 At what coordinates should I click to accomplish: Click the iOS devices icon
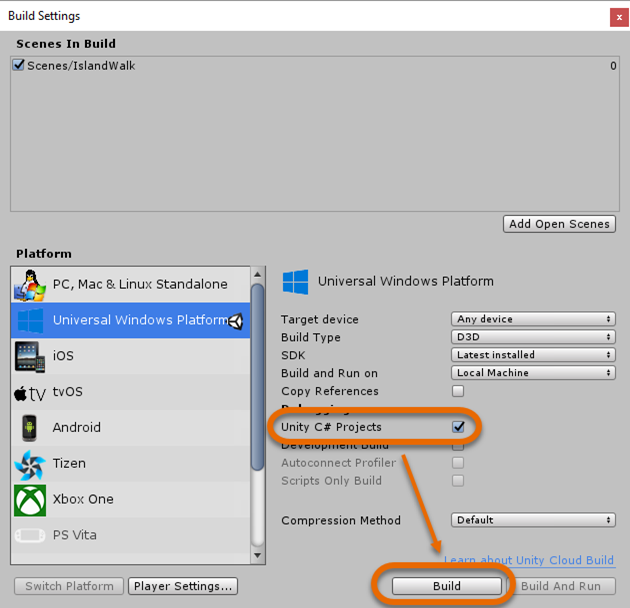29,356
